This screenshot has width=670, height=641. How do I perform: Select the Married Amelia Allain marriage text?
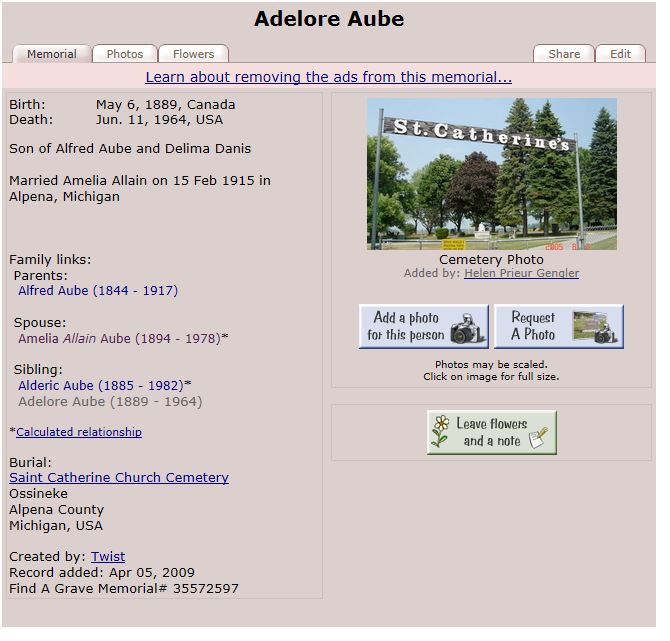140,188
